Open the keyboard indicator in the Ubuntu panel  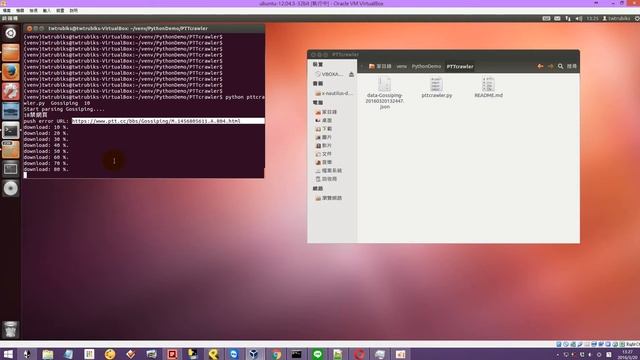point(546,18)
